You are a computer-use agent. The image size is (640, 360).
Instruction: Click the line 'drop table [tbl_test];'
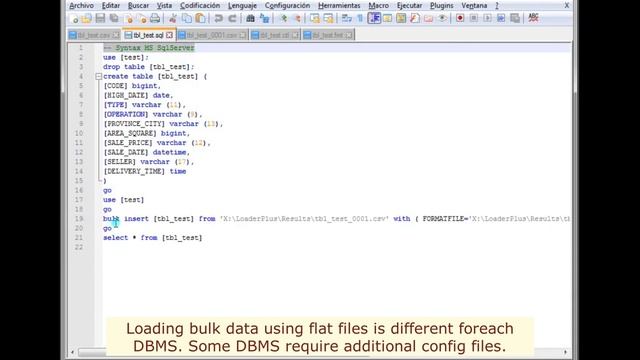(149, 67)
